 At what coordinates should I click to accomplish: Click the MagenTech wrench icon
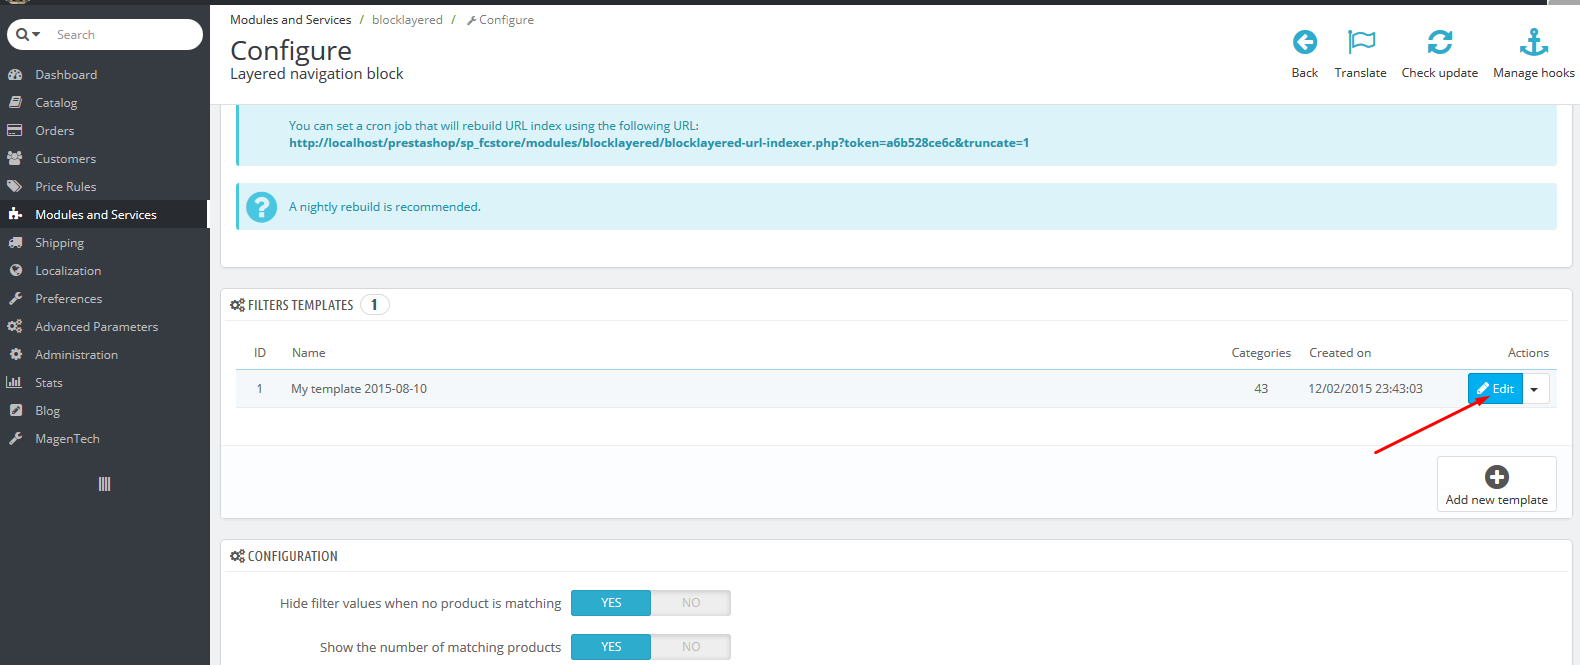tap(15, 439)
